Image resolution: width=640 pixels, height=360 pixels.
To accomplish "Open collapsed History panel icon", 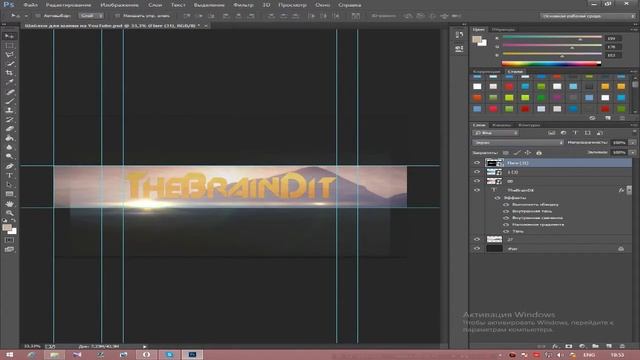I will 459,35.
